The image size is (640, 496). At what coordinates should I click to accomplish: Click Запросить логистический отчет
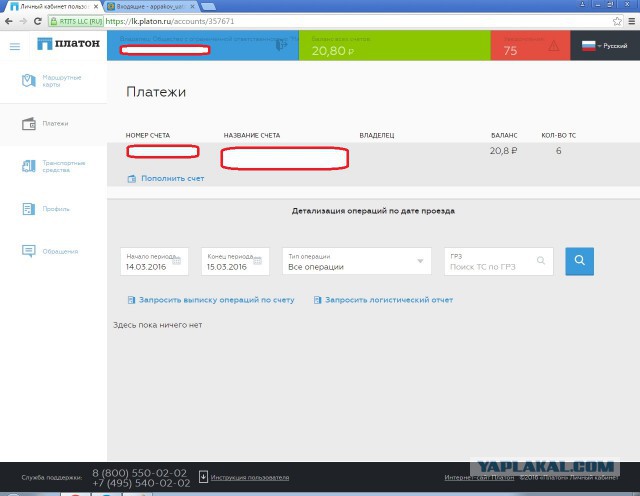[383, 300]
